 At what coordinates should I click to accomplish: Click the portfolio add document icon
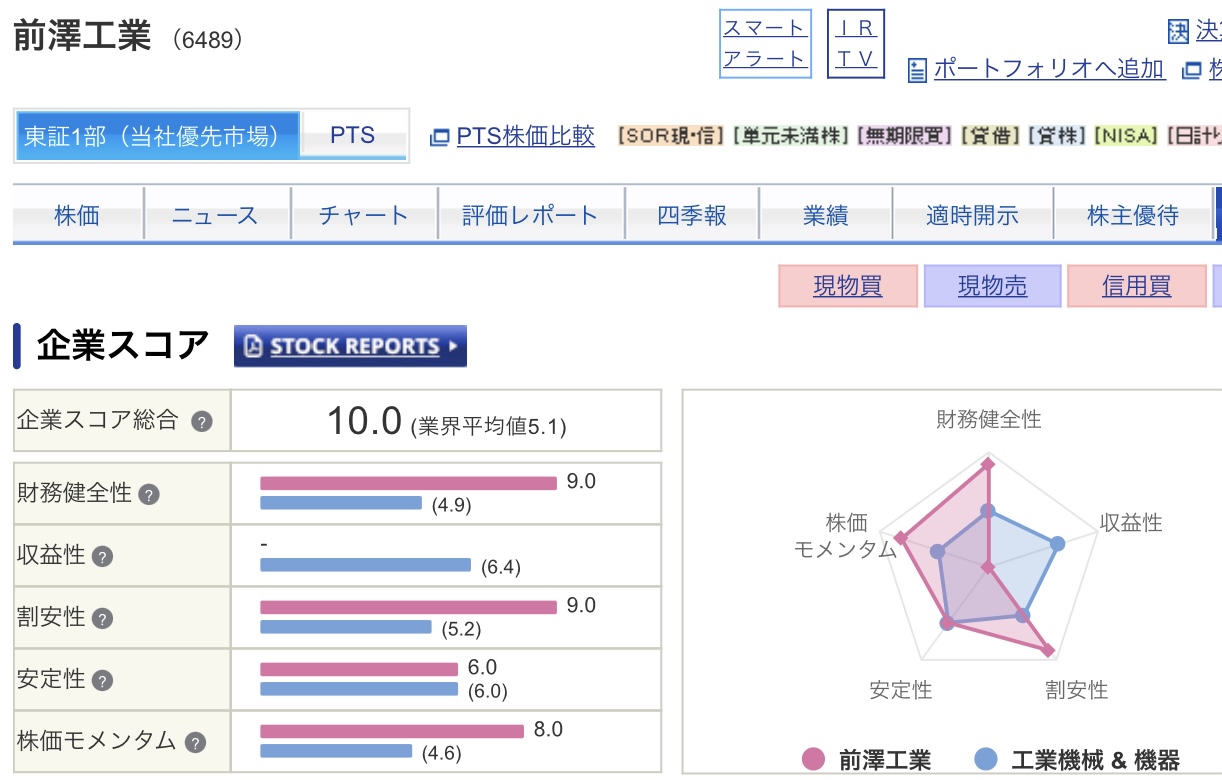click(917, 70)
